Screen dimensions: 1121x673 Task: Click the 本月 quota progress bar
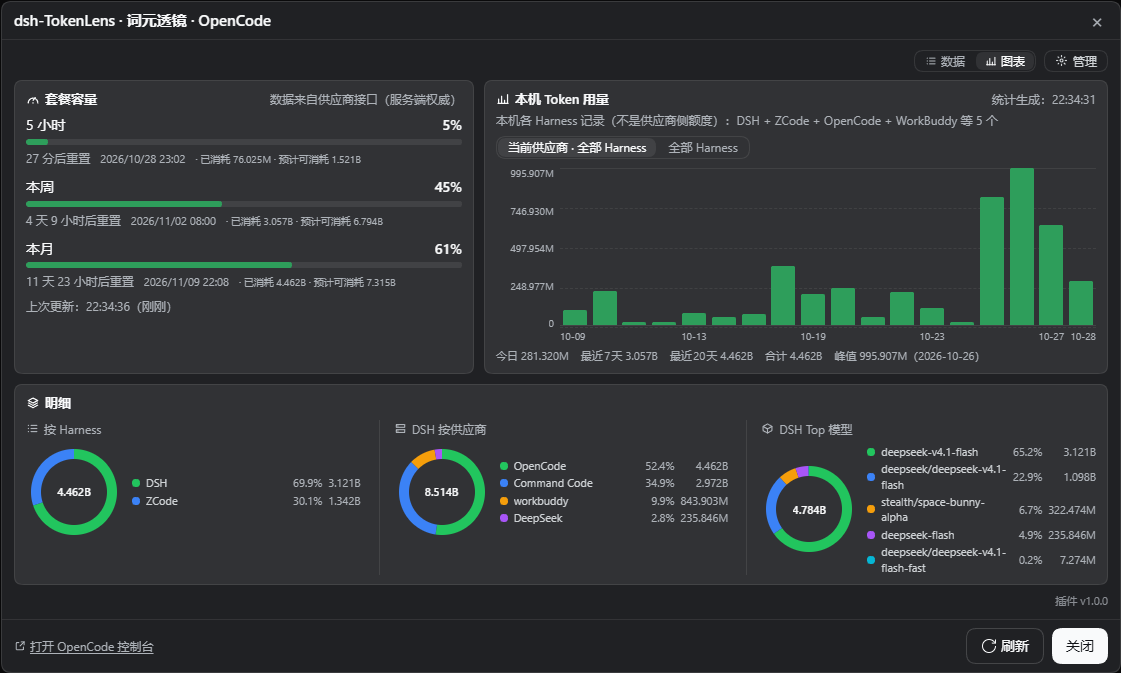tap(244, 265)
